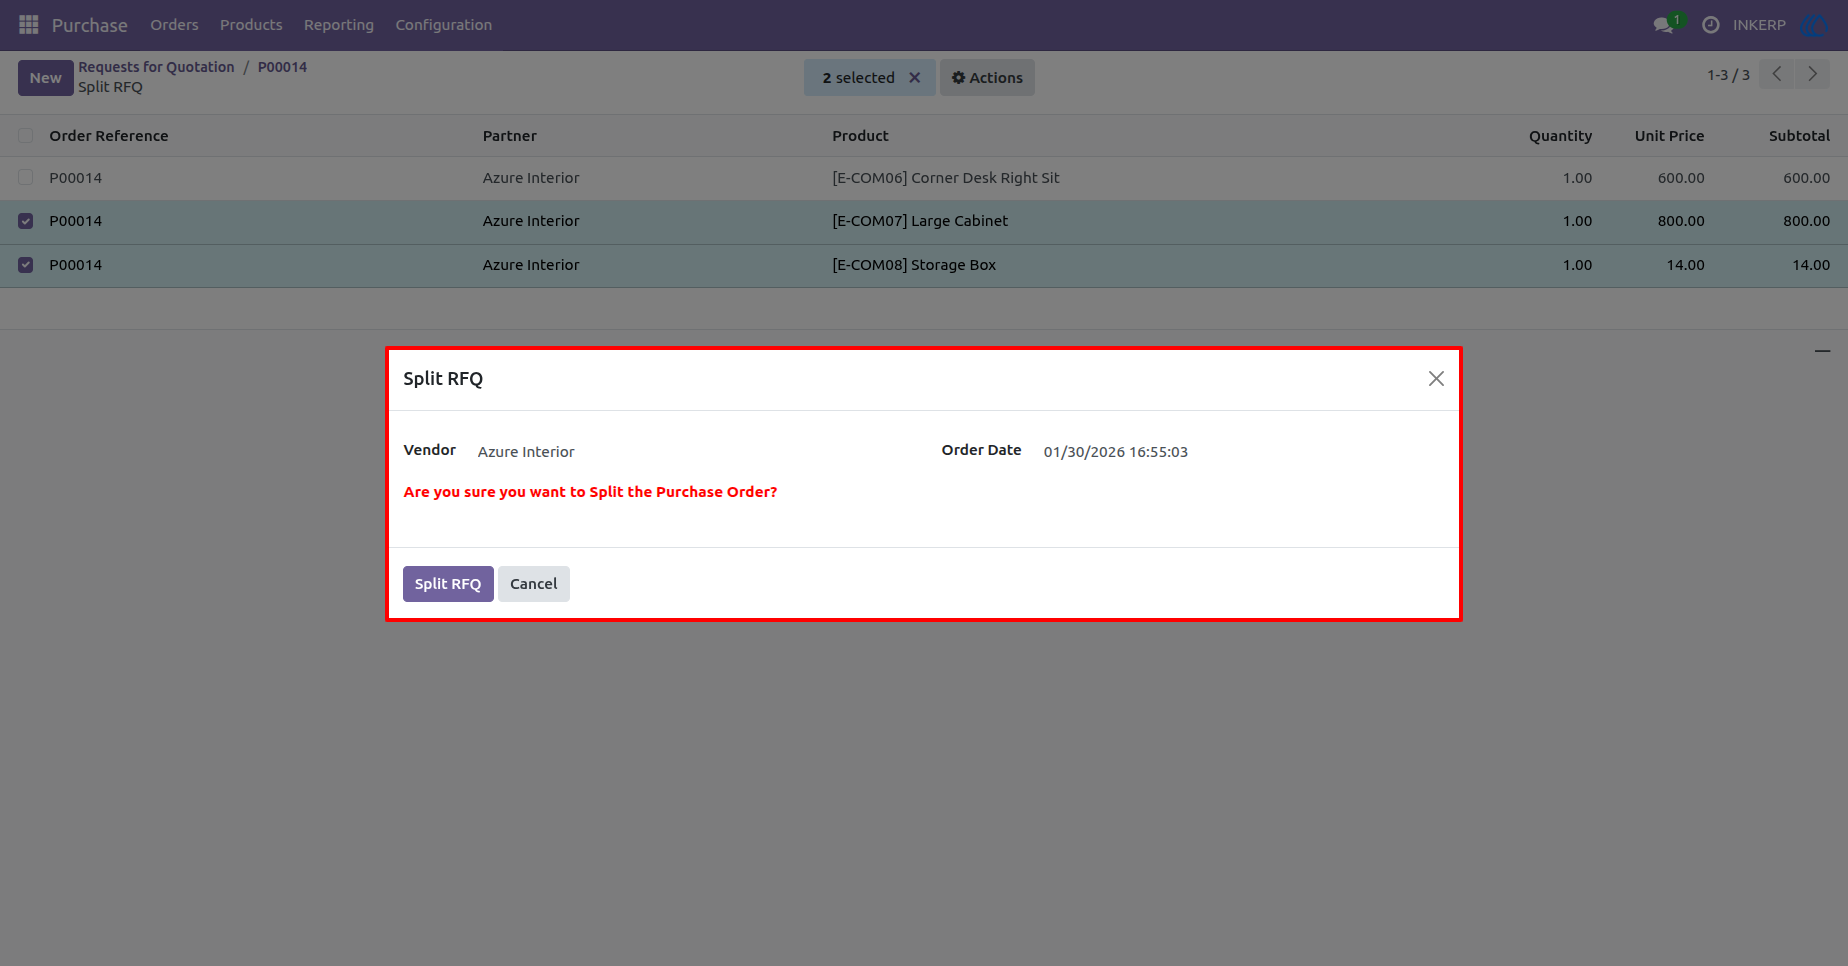Confirm with the Split RFQ button
The height and width of the screenshot is (966, 1848).
click(x=448, y=584)
